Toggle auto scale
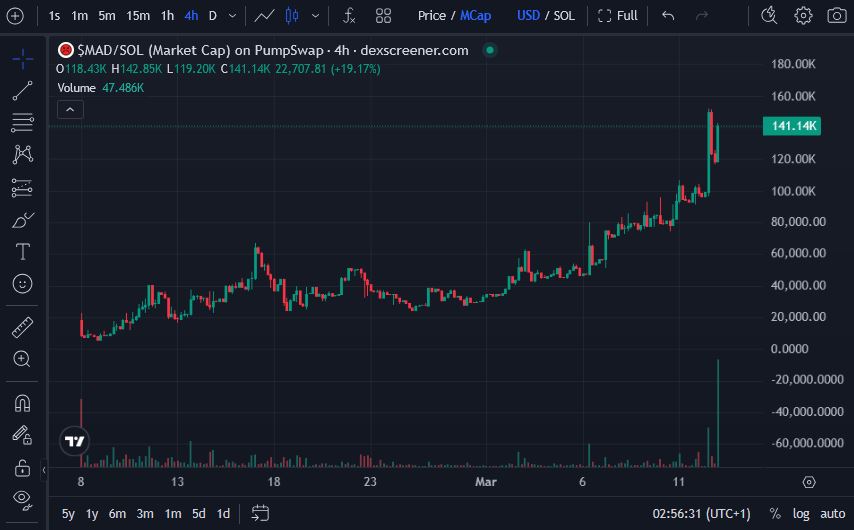This screenshot has width=854, height=530. pos(833,514)
